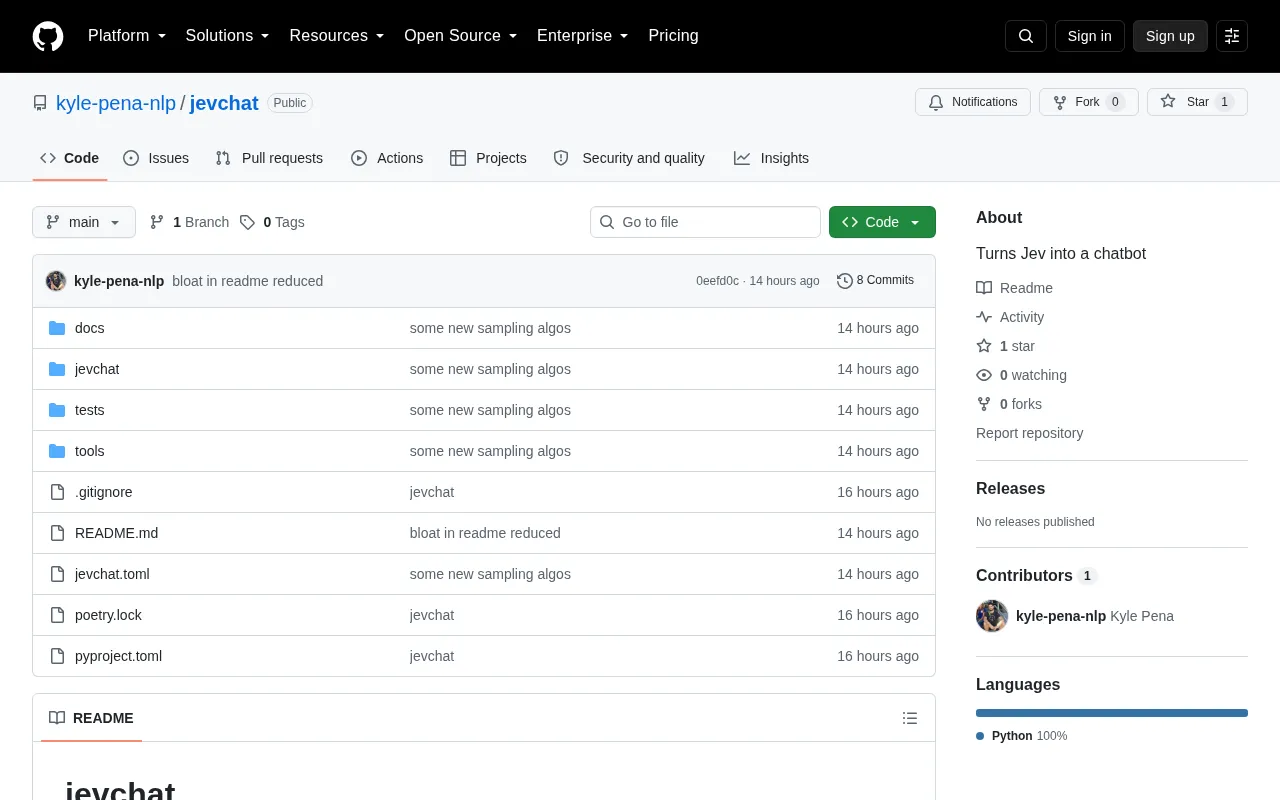
Task: Focus the 'Go to file' search field
Action: pyautogui.click(x=705, y=222)
